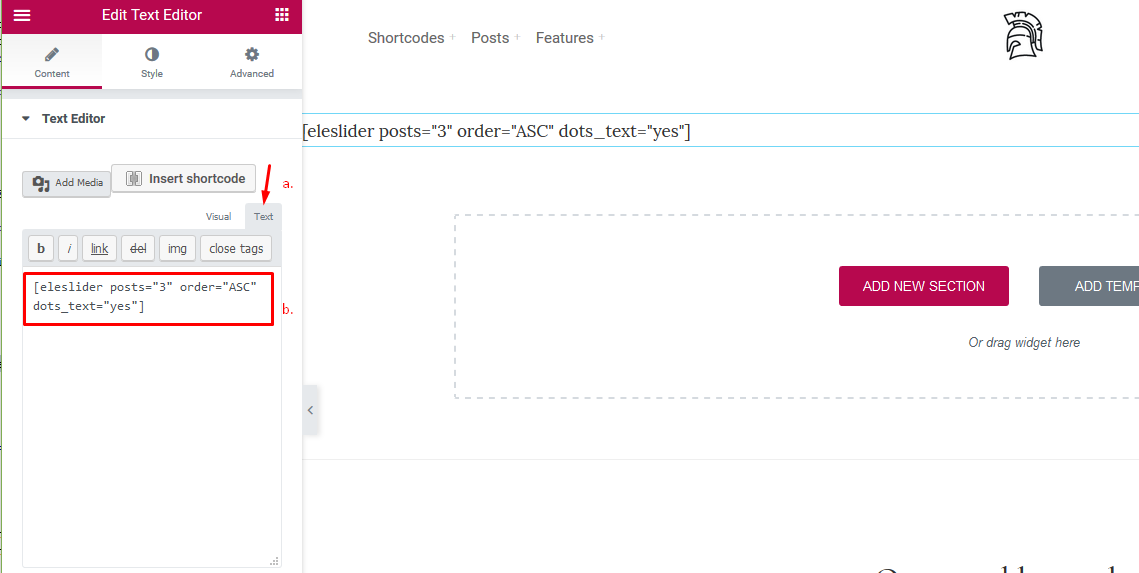
Task: Click the ADD NEW SECTION button
Action: coord(923,286)
